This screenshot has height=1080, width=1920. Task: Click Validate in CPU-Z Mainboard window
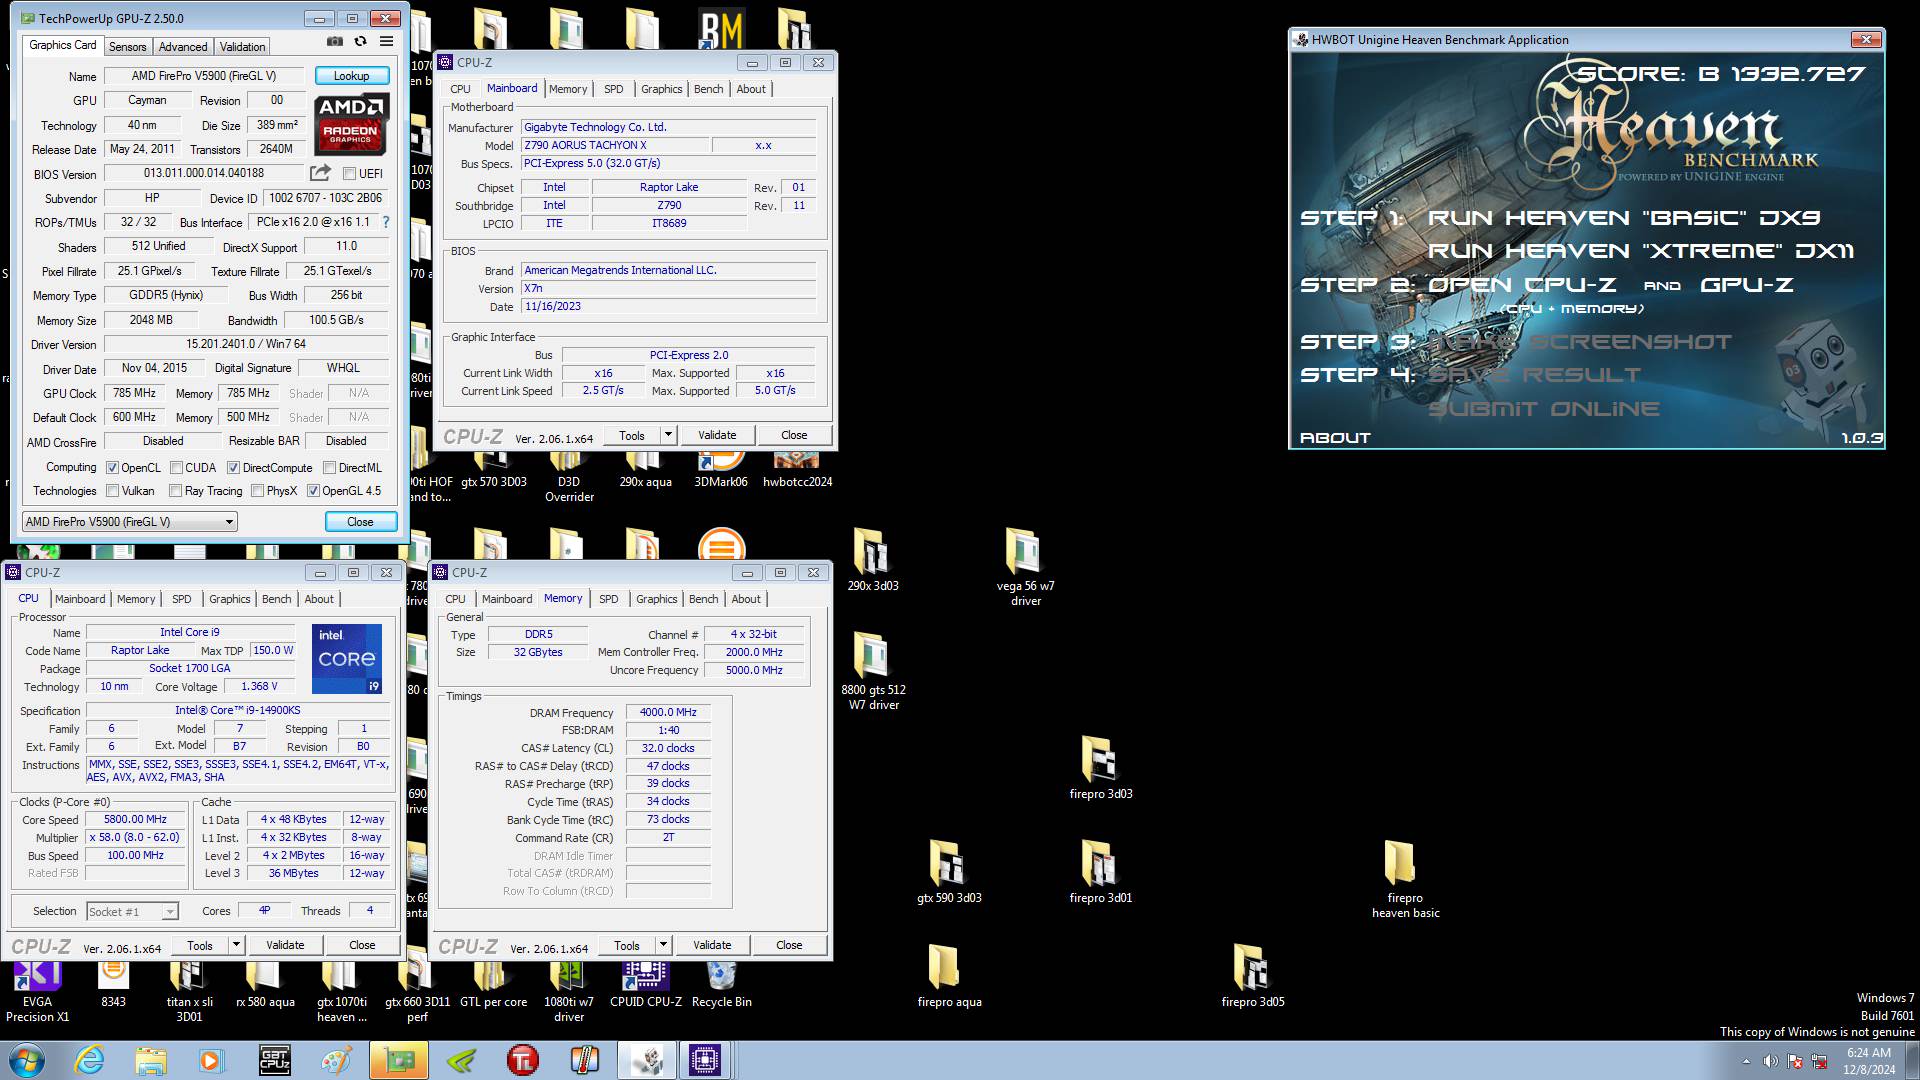pyautogui.click(x=717, y=435)
